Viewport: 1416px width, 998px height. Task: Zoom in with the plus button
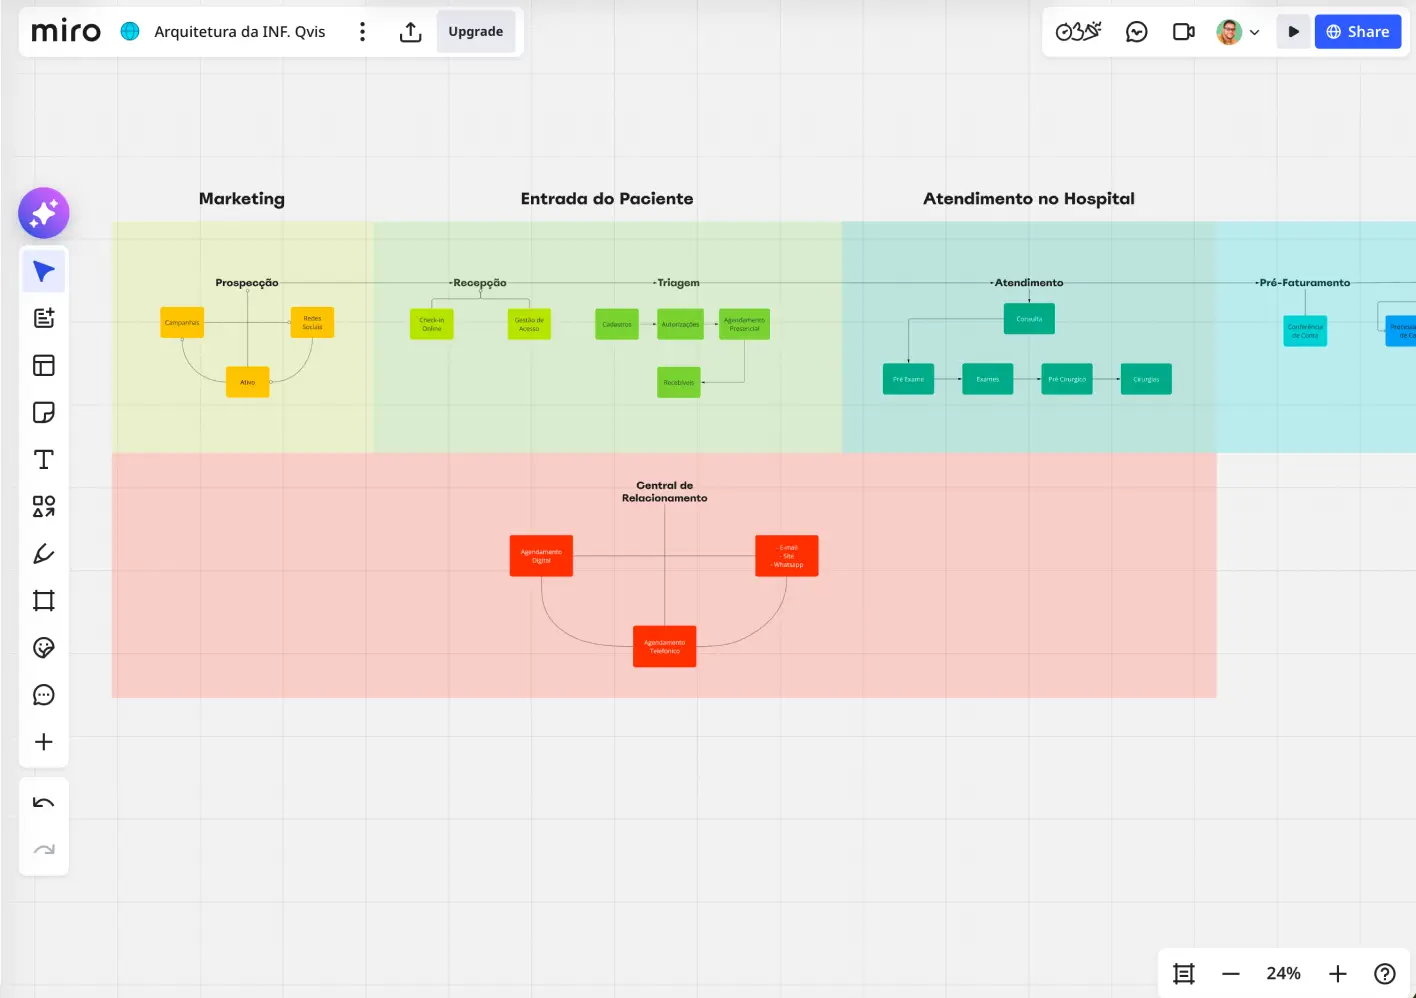click(x=1338, y=974)
